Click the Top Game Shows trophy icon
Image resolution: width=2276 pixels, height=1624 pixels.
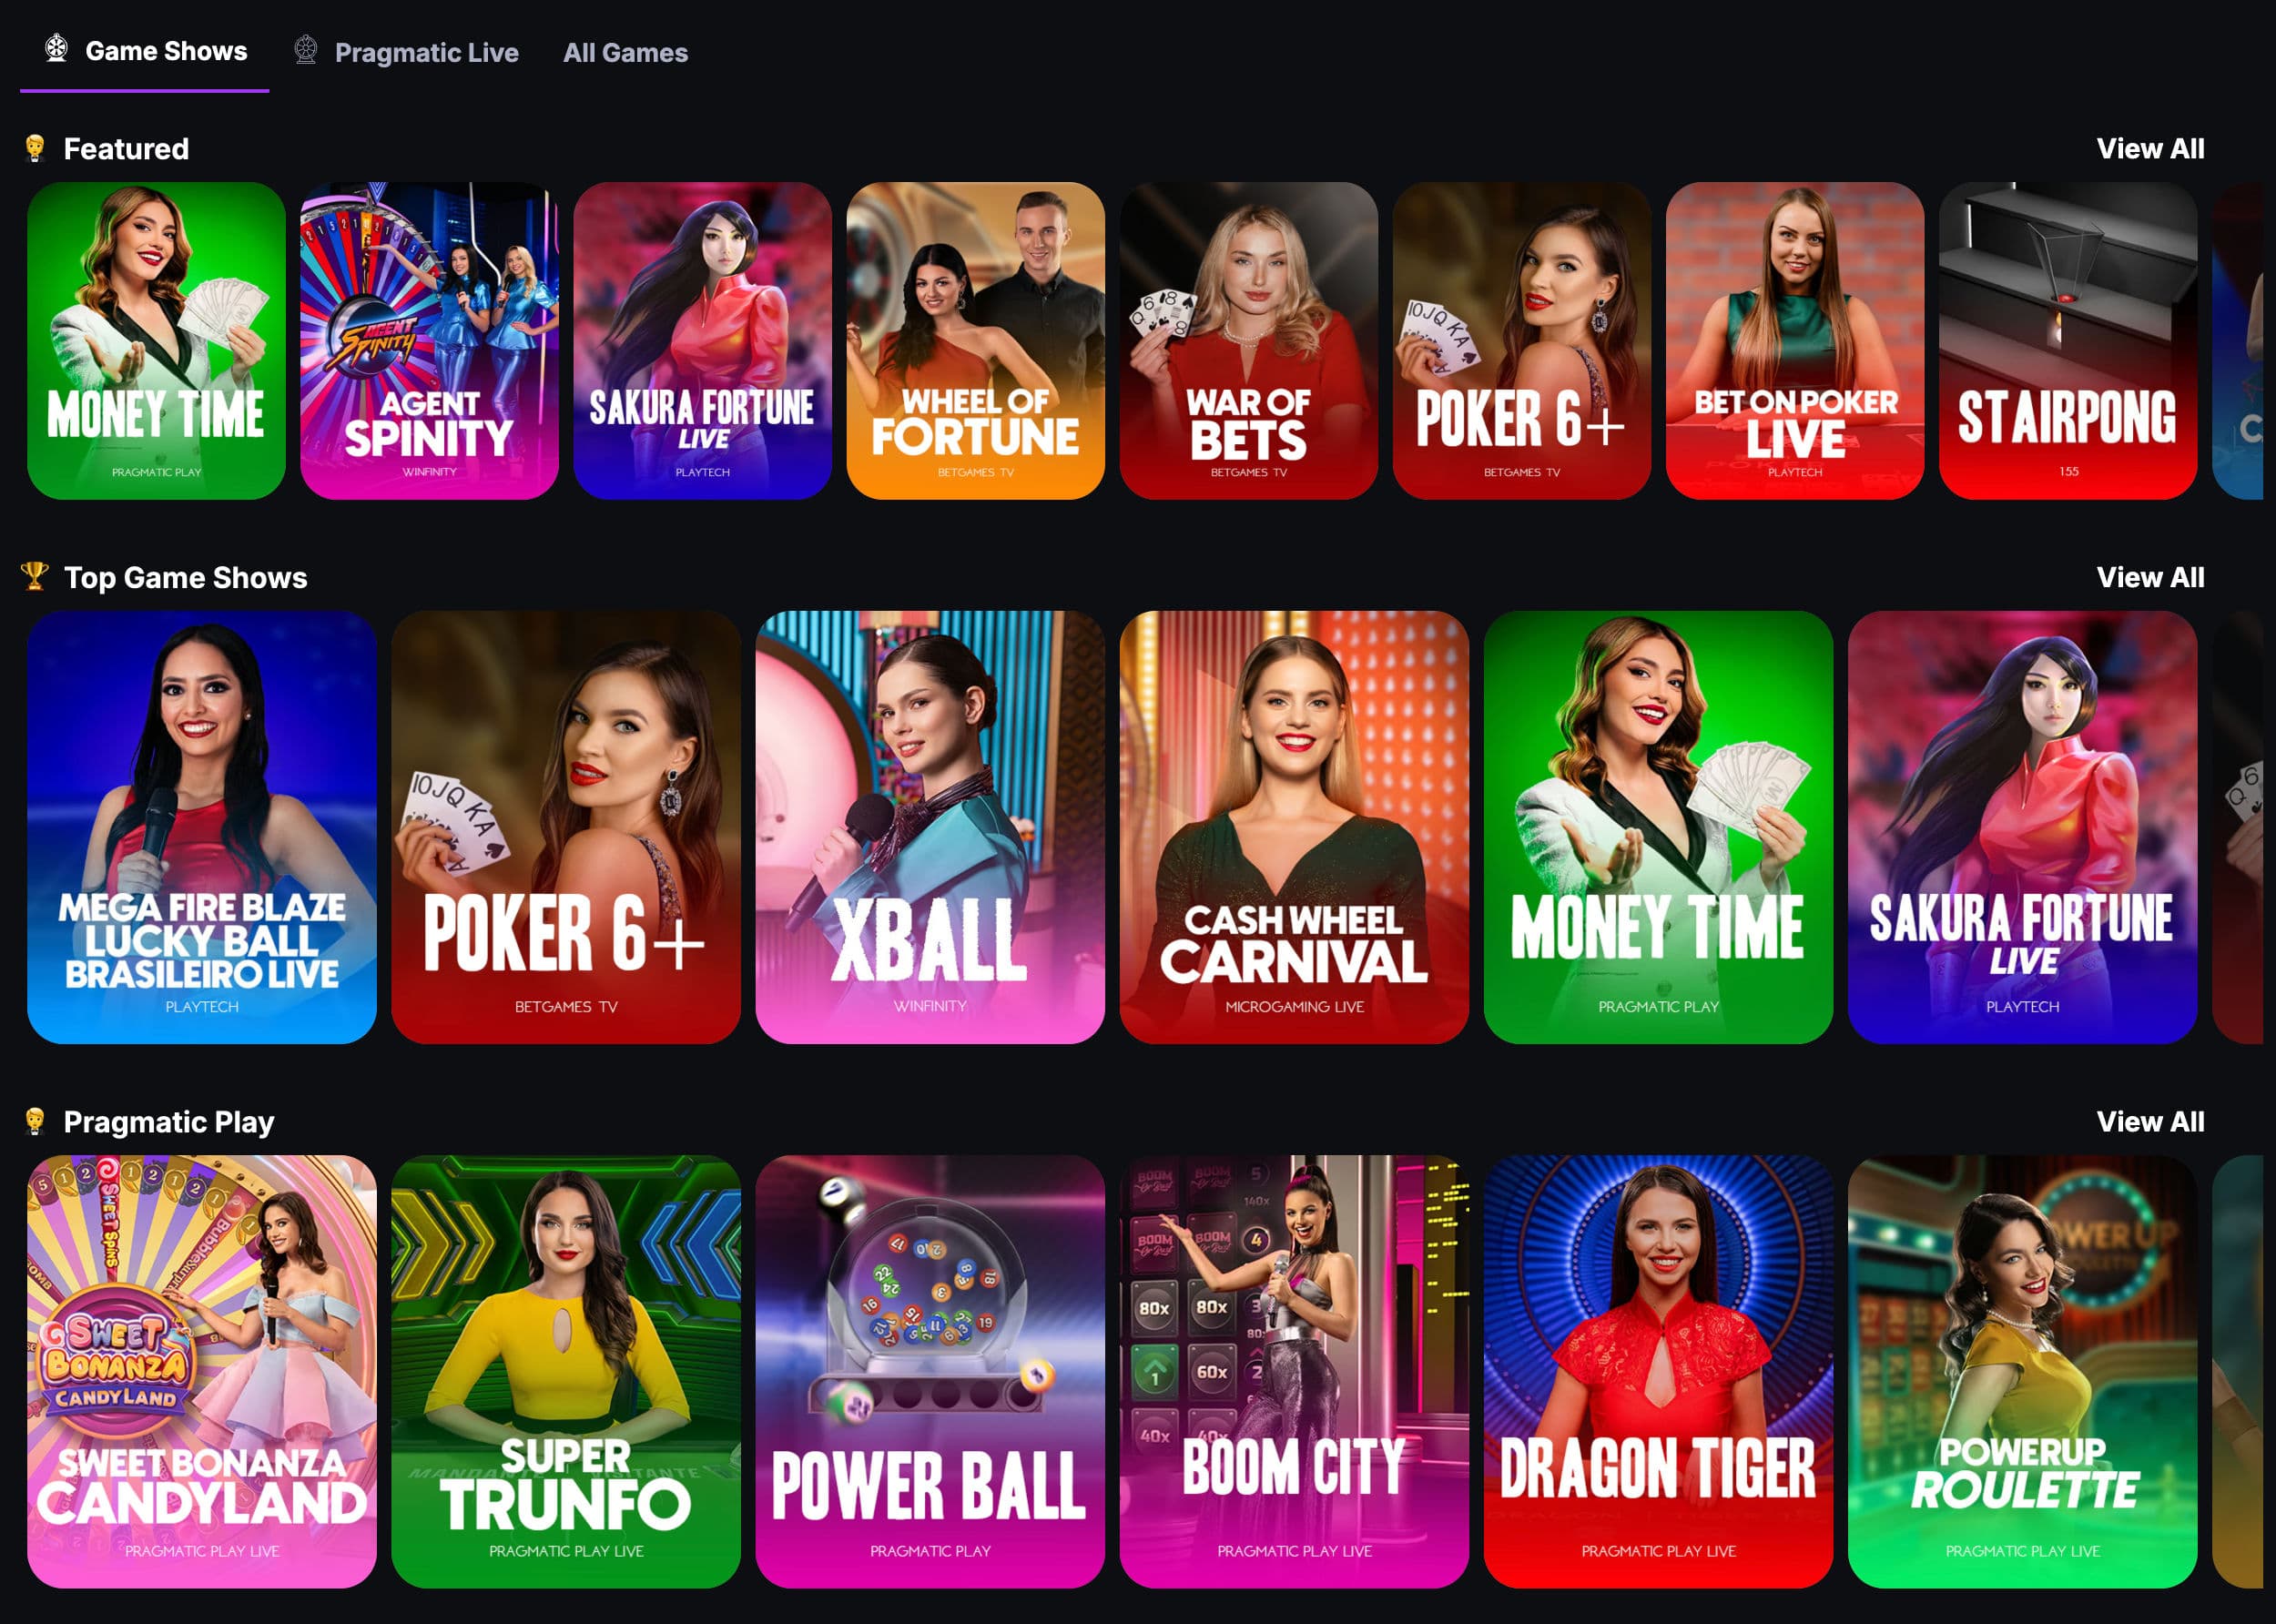click(35, 576)
